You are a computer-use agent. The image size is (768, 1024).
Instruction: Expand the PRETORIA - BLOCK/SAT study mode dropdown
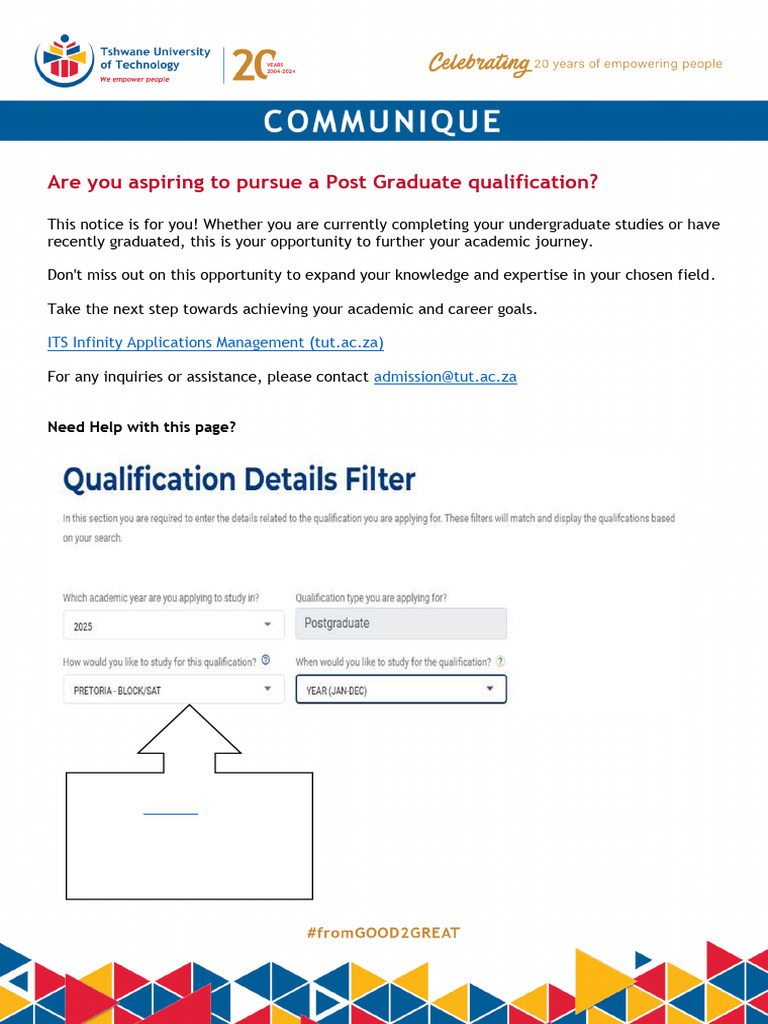coord(174,690)
